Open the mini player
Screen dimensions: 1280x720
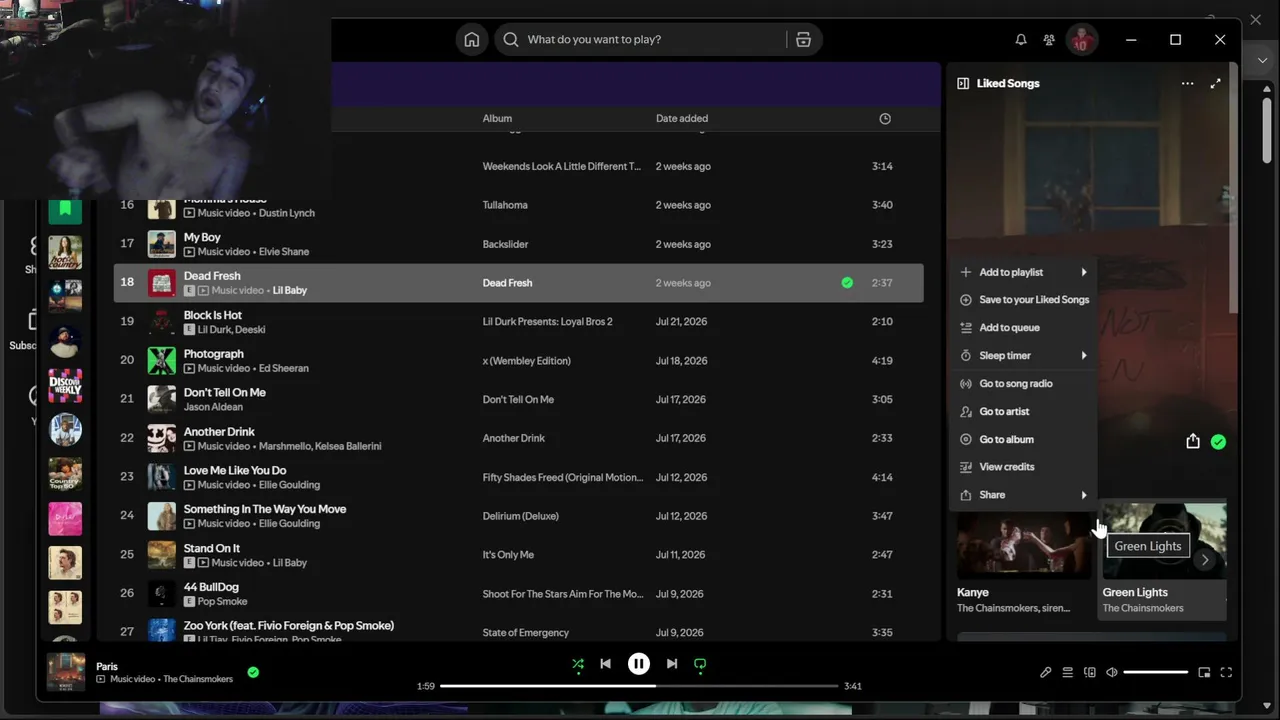(x=1204, y=673)
